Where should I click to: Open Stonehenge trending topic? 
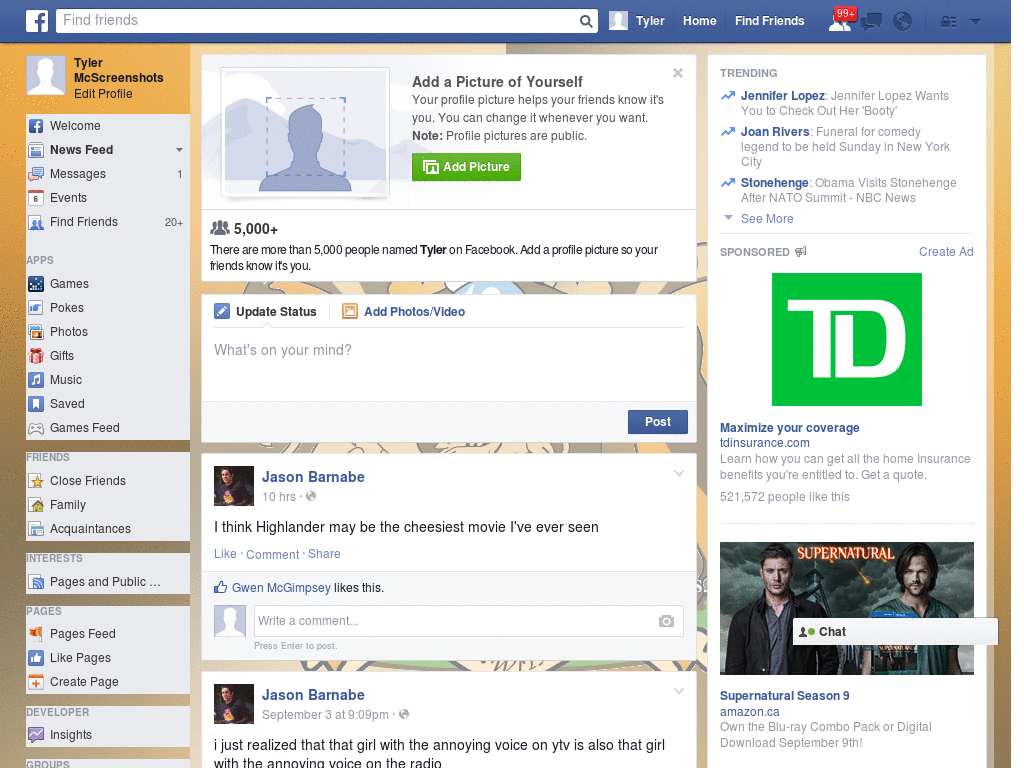click(775, 183)
